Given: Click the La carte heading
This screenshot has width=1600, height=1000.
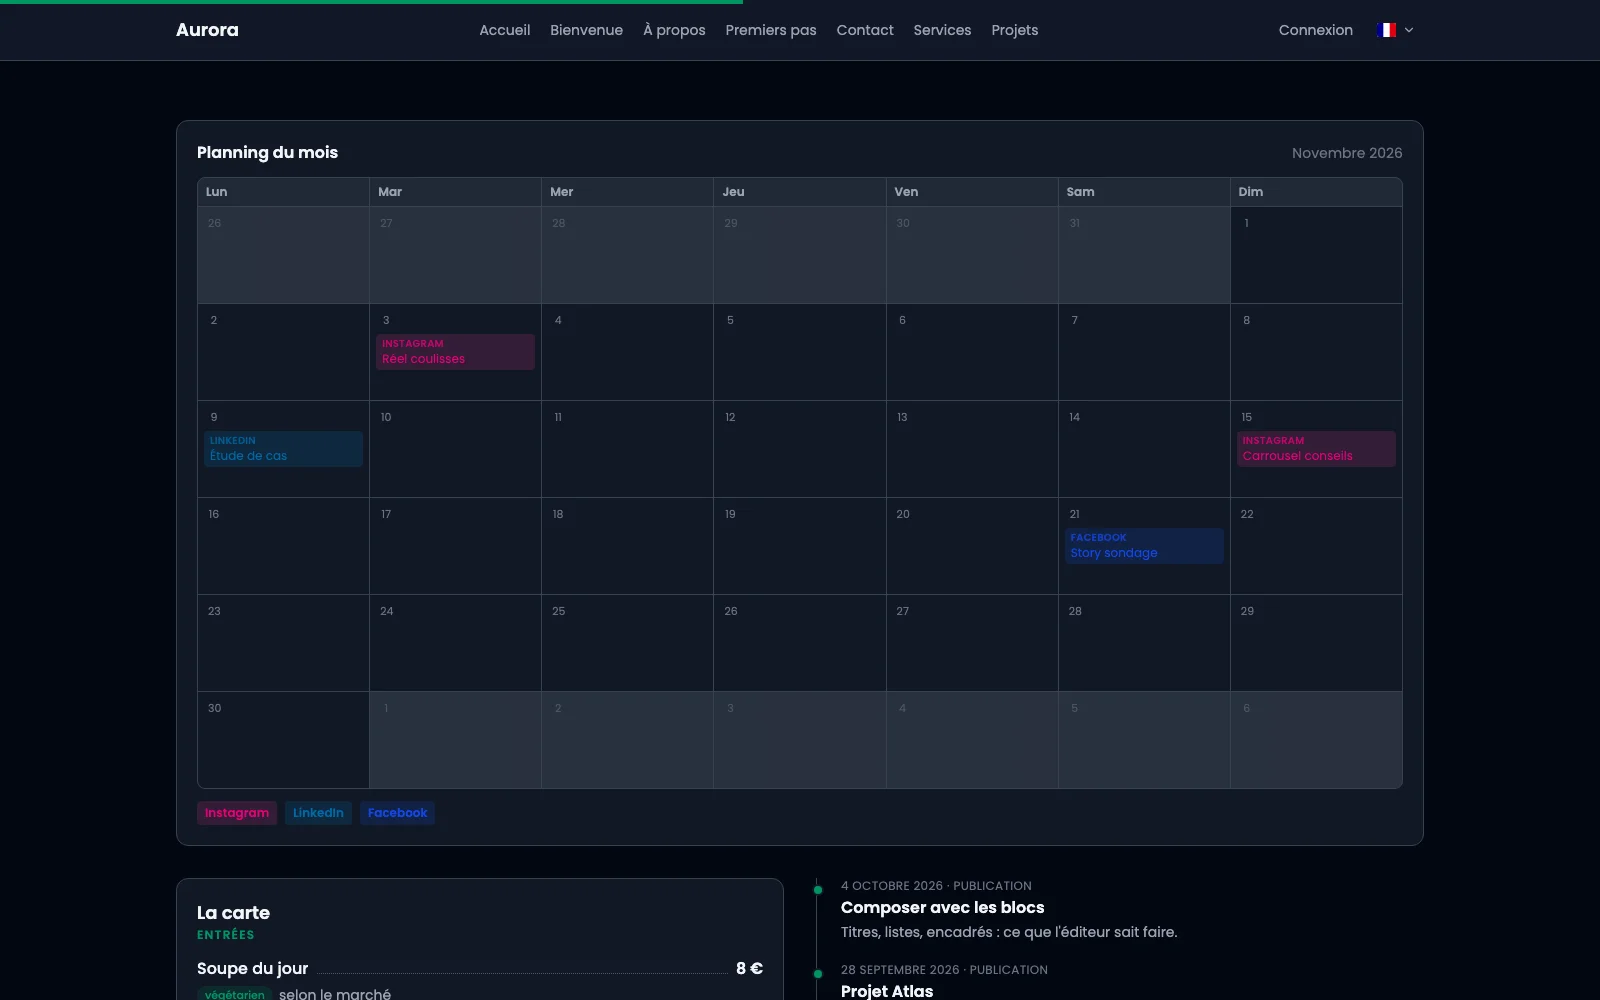Looking at the screenshot, I should coord(233,912).
